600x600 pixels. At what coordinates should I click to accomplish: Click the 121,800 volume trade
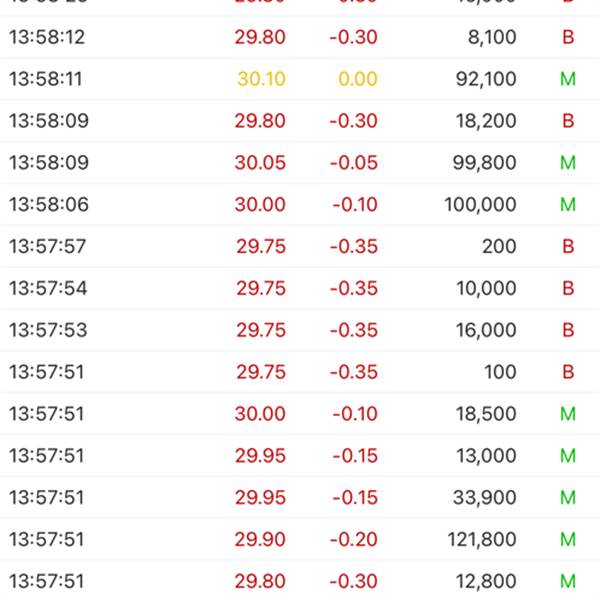(480, 540)
